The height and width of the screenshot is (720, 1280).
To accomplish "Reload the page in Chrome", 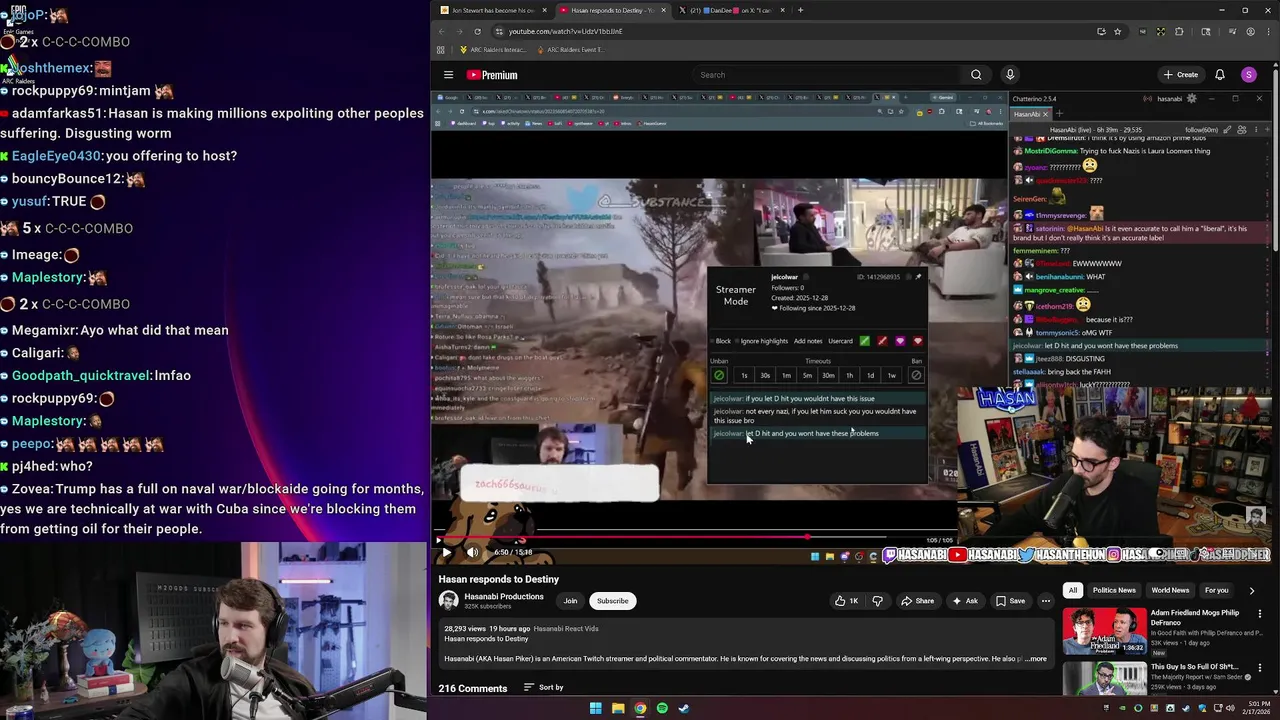I will pyautogui.click(x=477, y=31).
